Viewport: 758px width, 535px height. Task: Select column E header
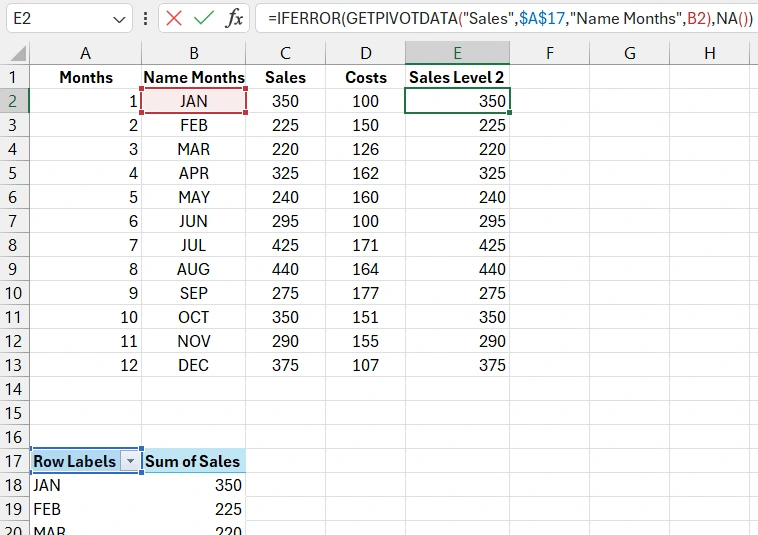tap(457, 54)
